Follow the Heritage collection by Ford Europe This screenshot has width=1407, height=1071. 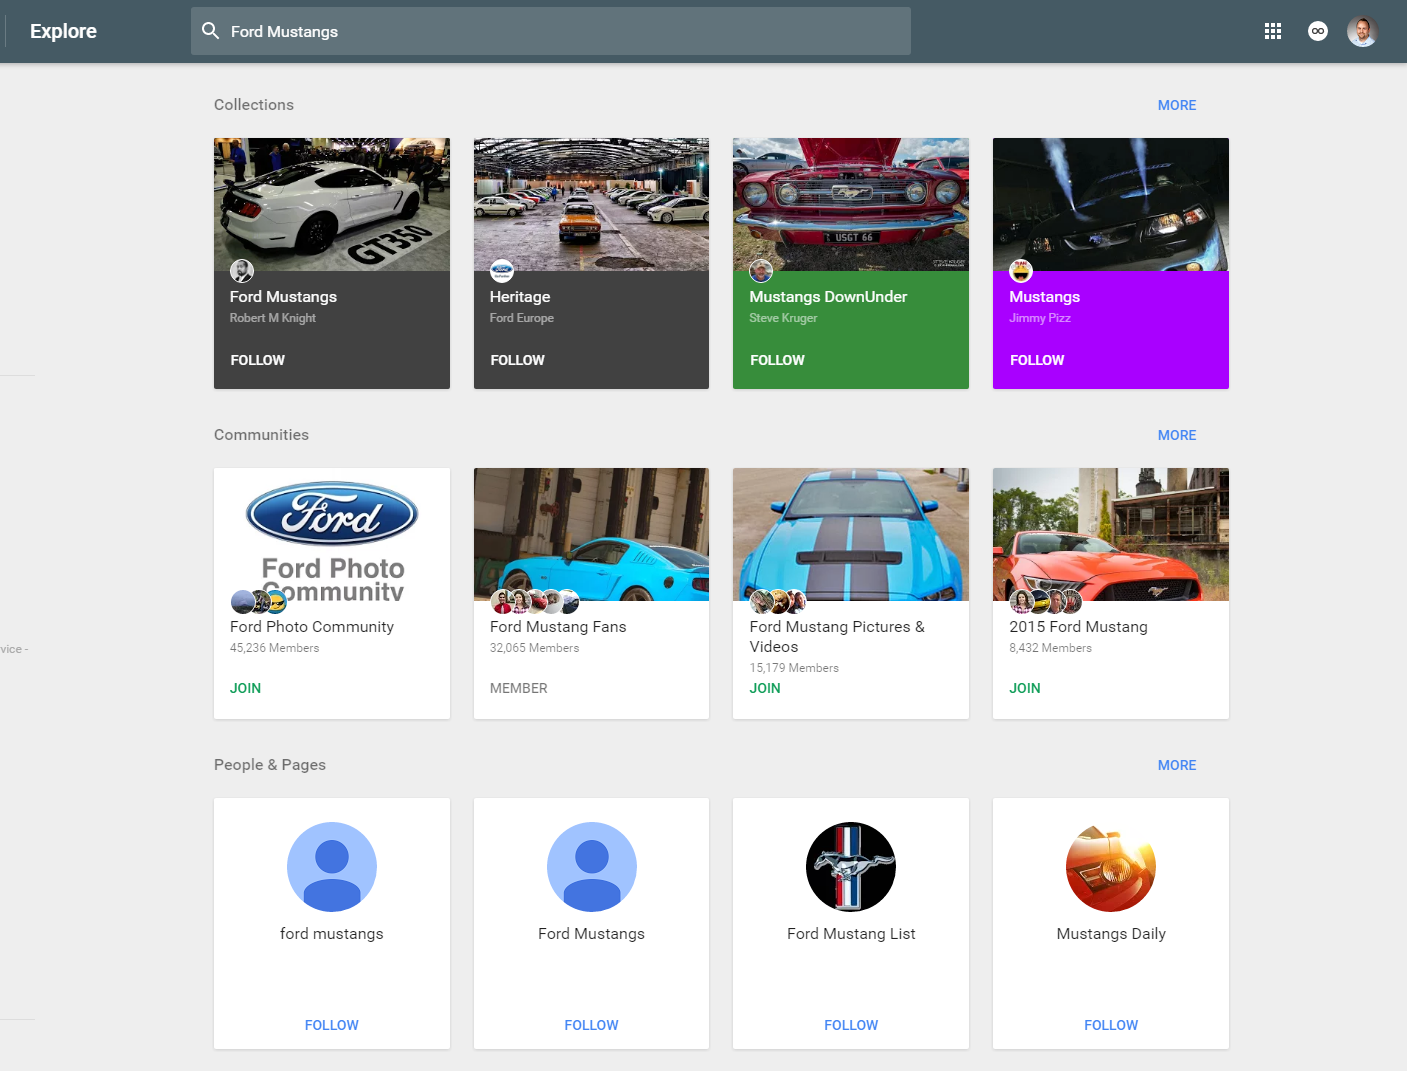(x=517, y=360)
